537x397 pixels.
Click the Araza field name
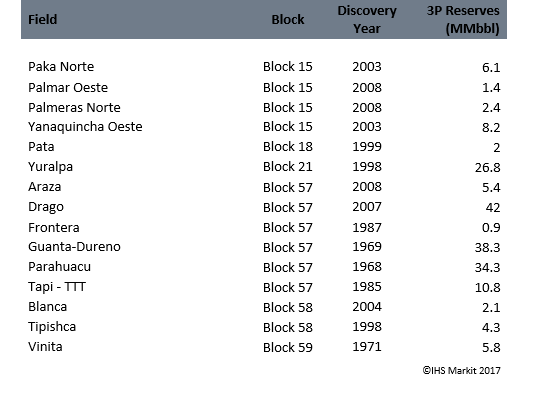point(45,187)
